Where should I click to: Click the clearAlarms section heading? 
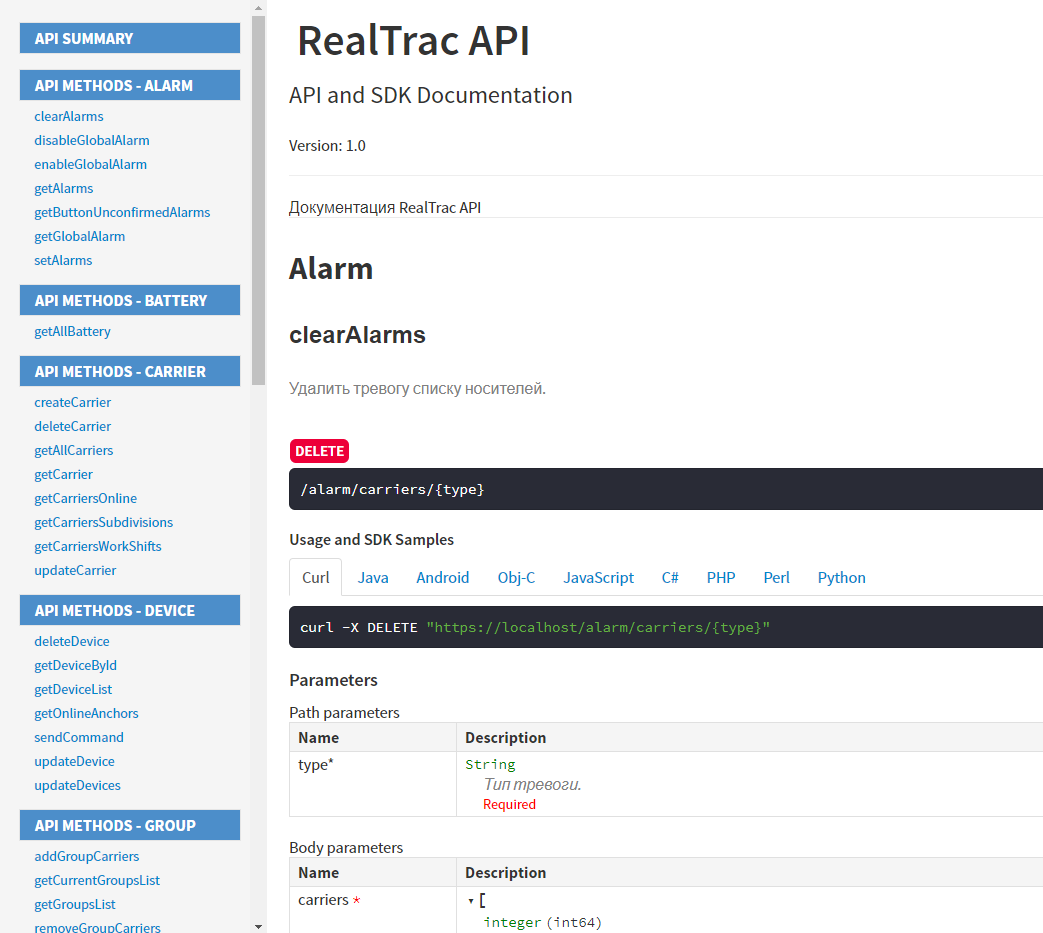[x=357, y=334]
